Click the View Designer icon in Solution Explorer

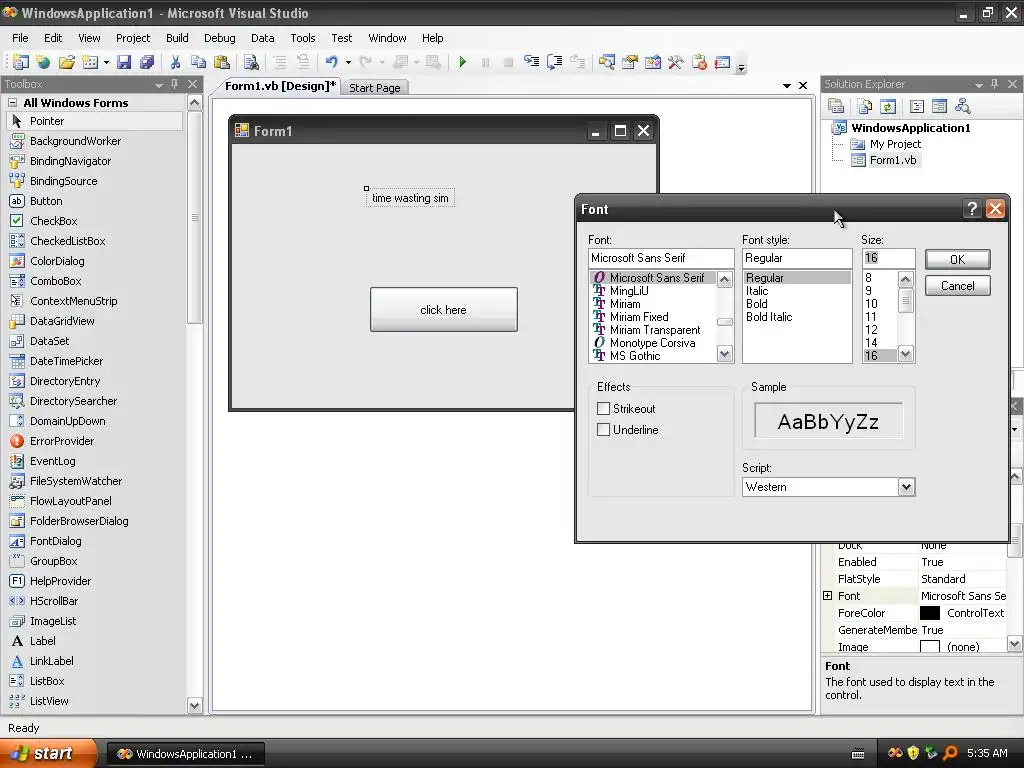pos(939,106)
